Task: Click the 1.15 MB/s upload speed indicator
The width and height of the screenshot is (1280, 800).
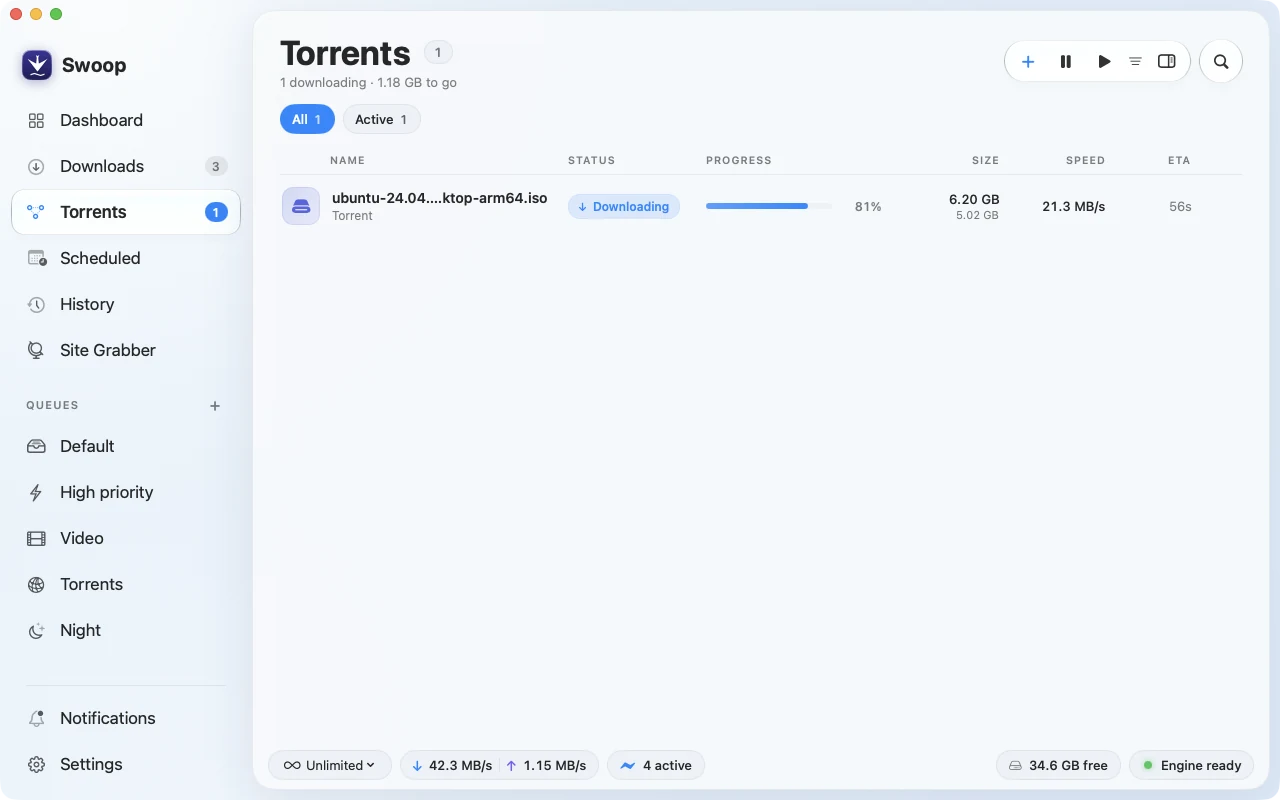Action: coord(546,765)
